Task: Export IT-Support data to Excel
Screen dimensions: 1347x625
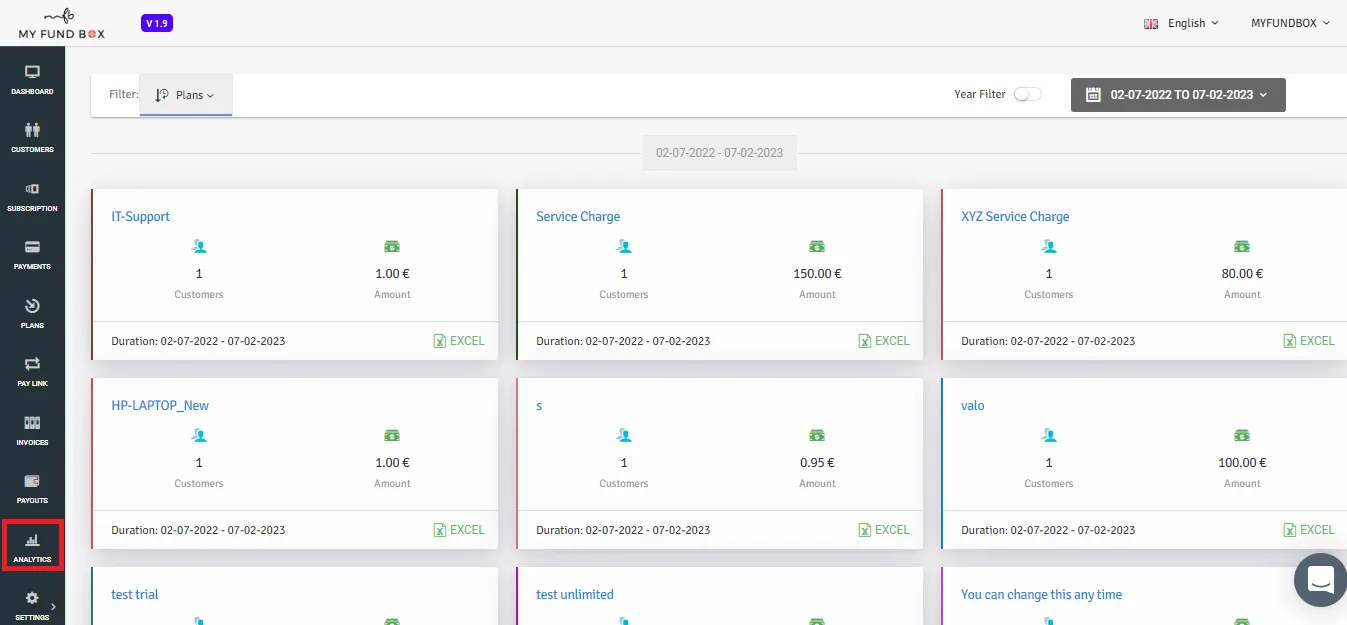Action: [459, 341]
